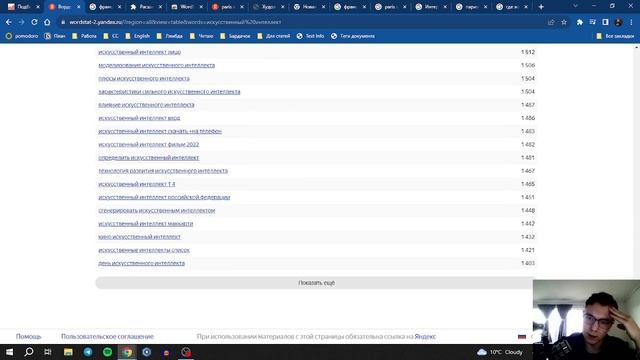The height and width of the screenshot is (360, 640).
Task: Open query искусственный интеллект фильм 2022
Action: (149, 144)
